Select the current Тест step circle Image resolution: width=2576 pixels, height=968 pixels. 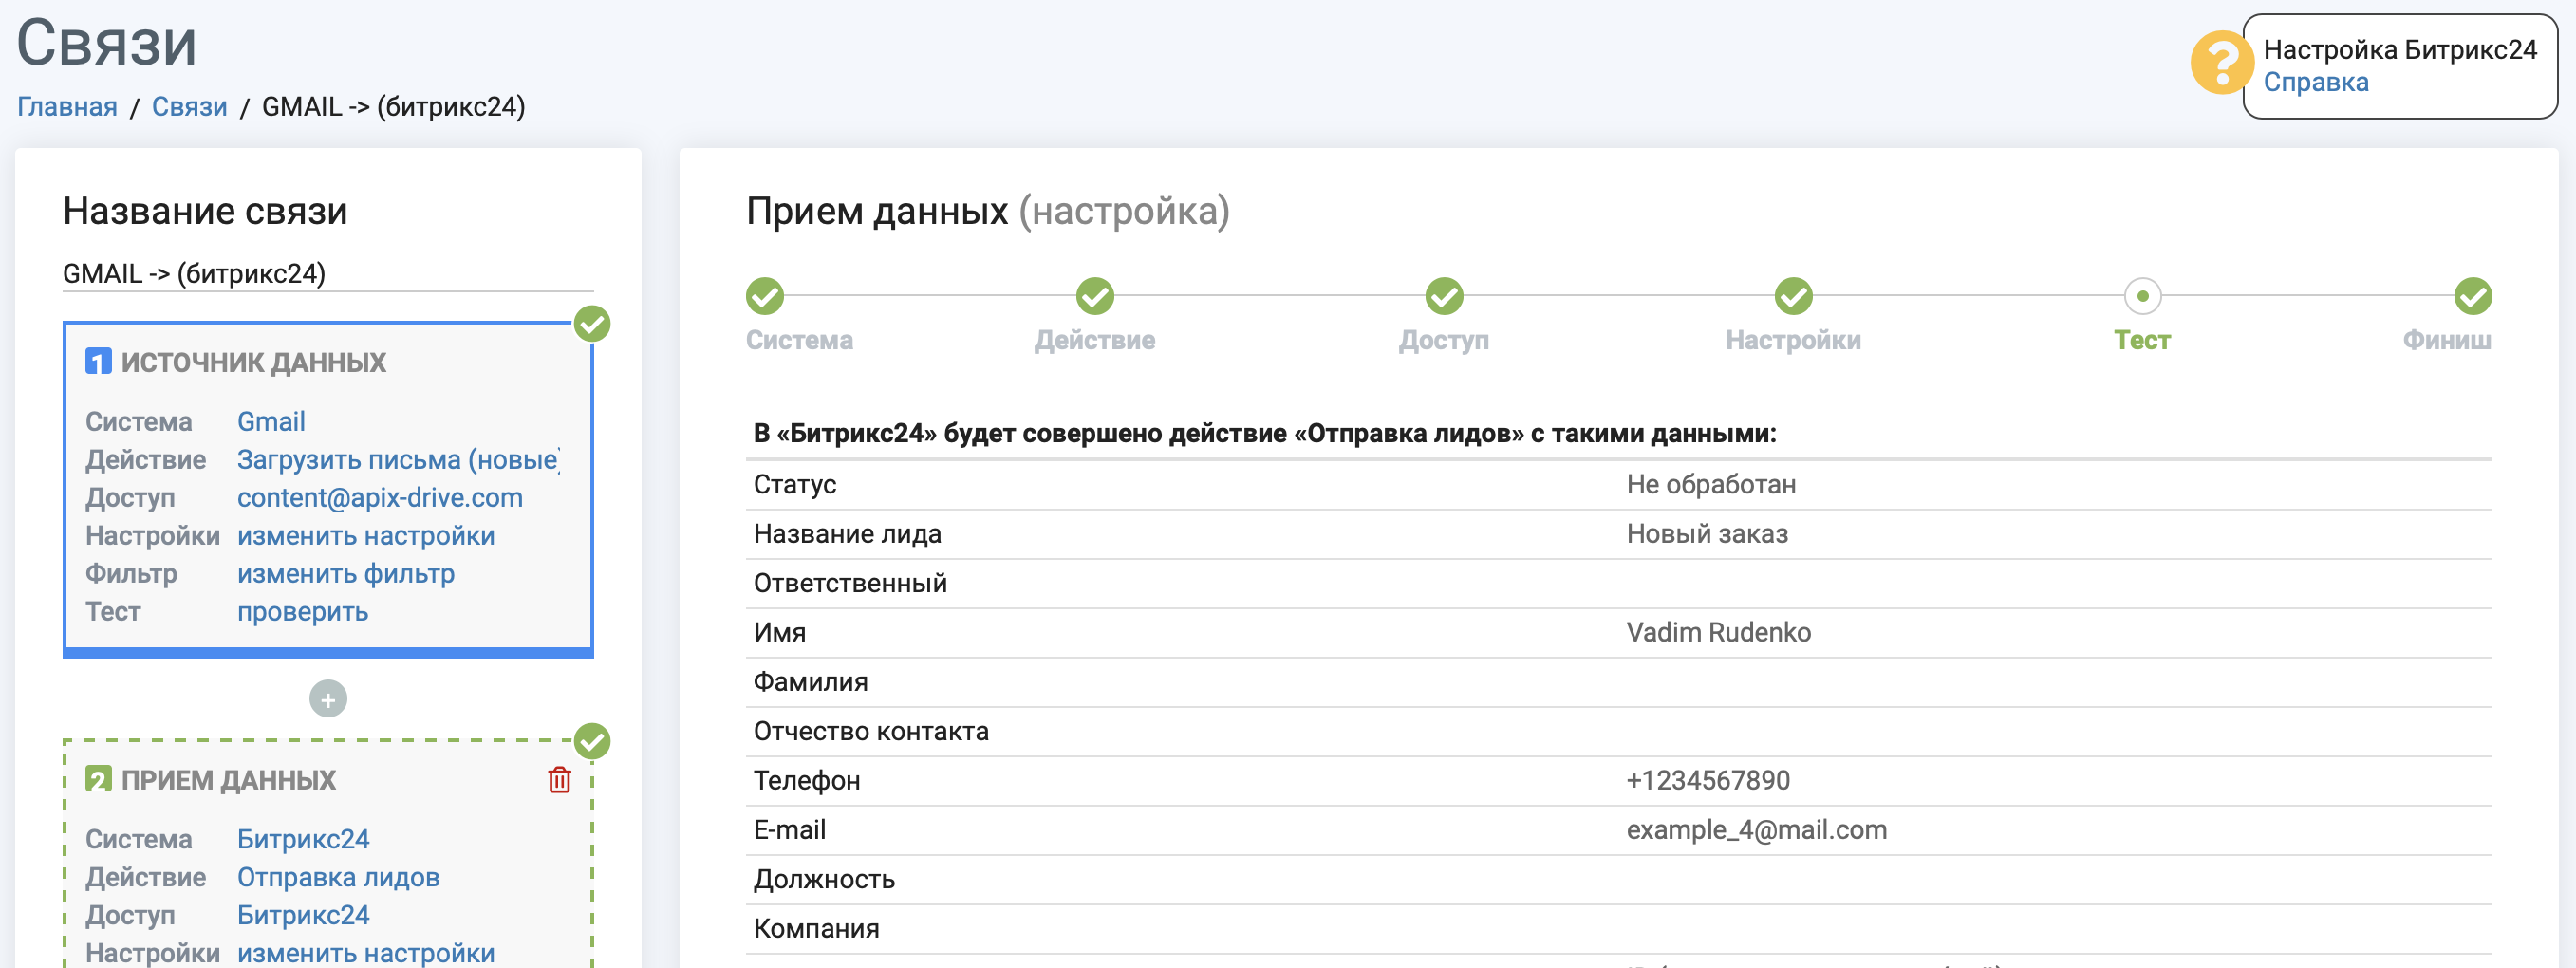[x=2142, y=296]
